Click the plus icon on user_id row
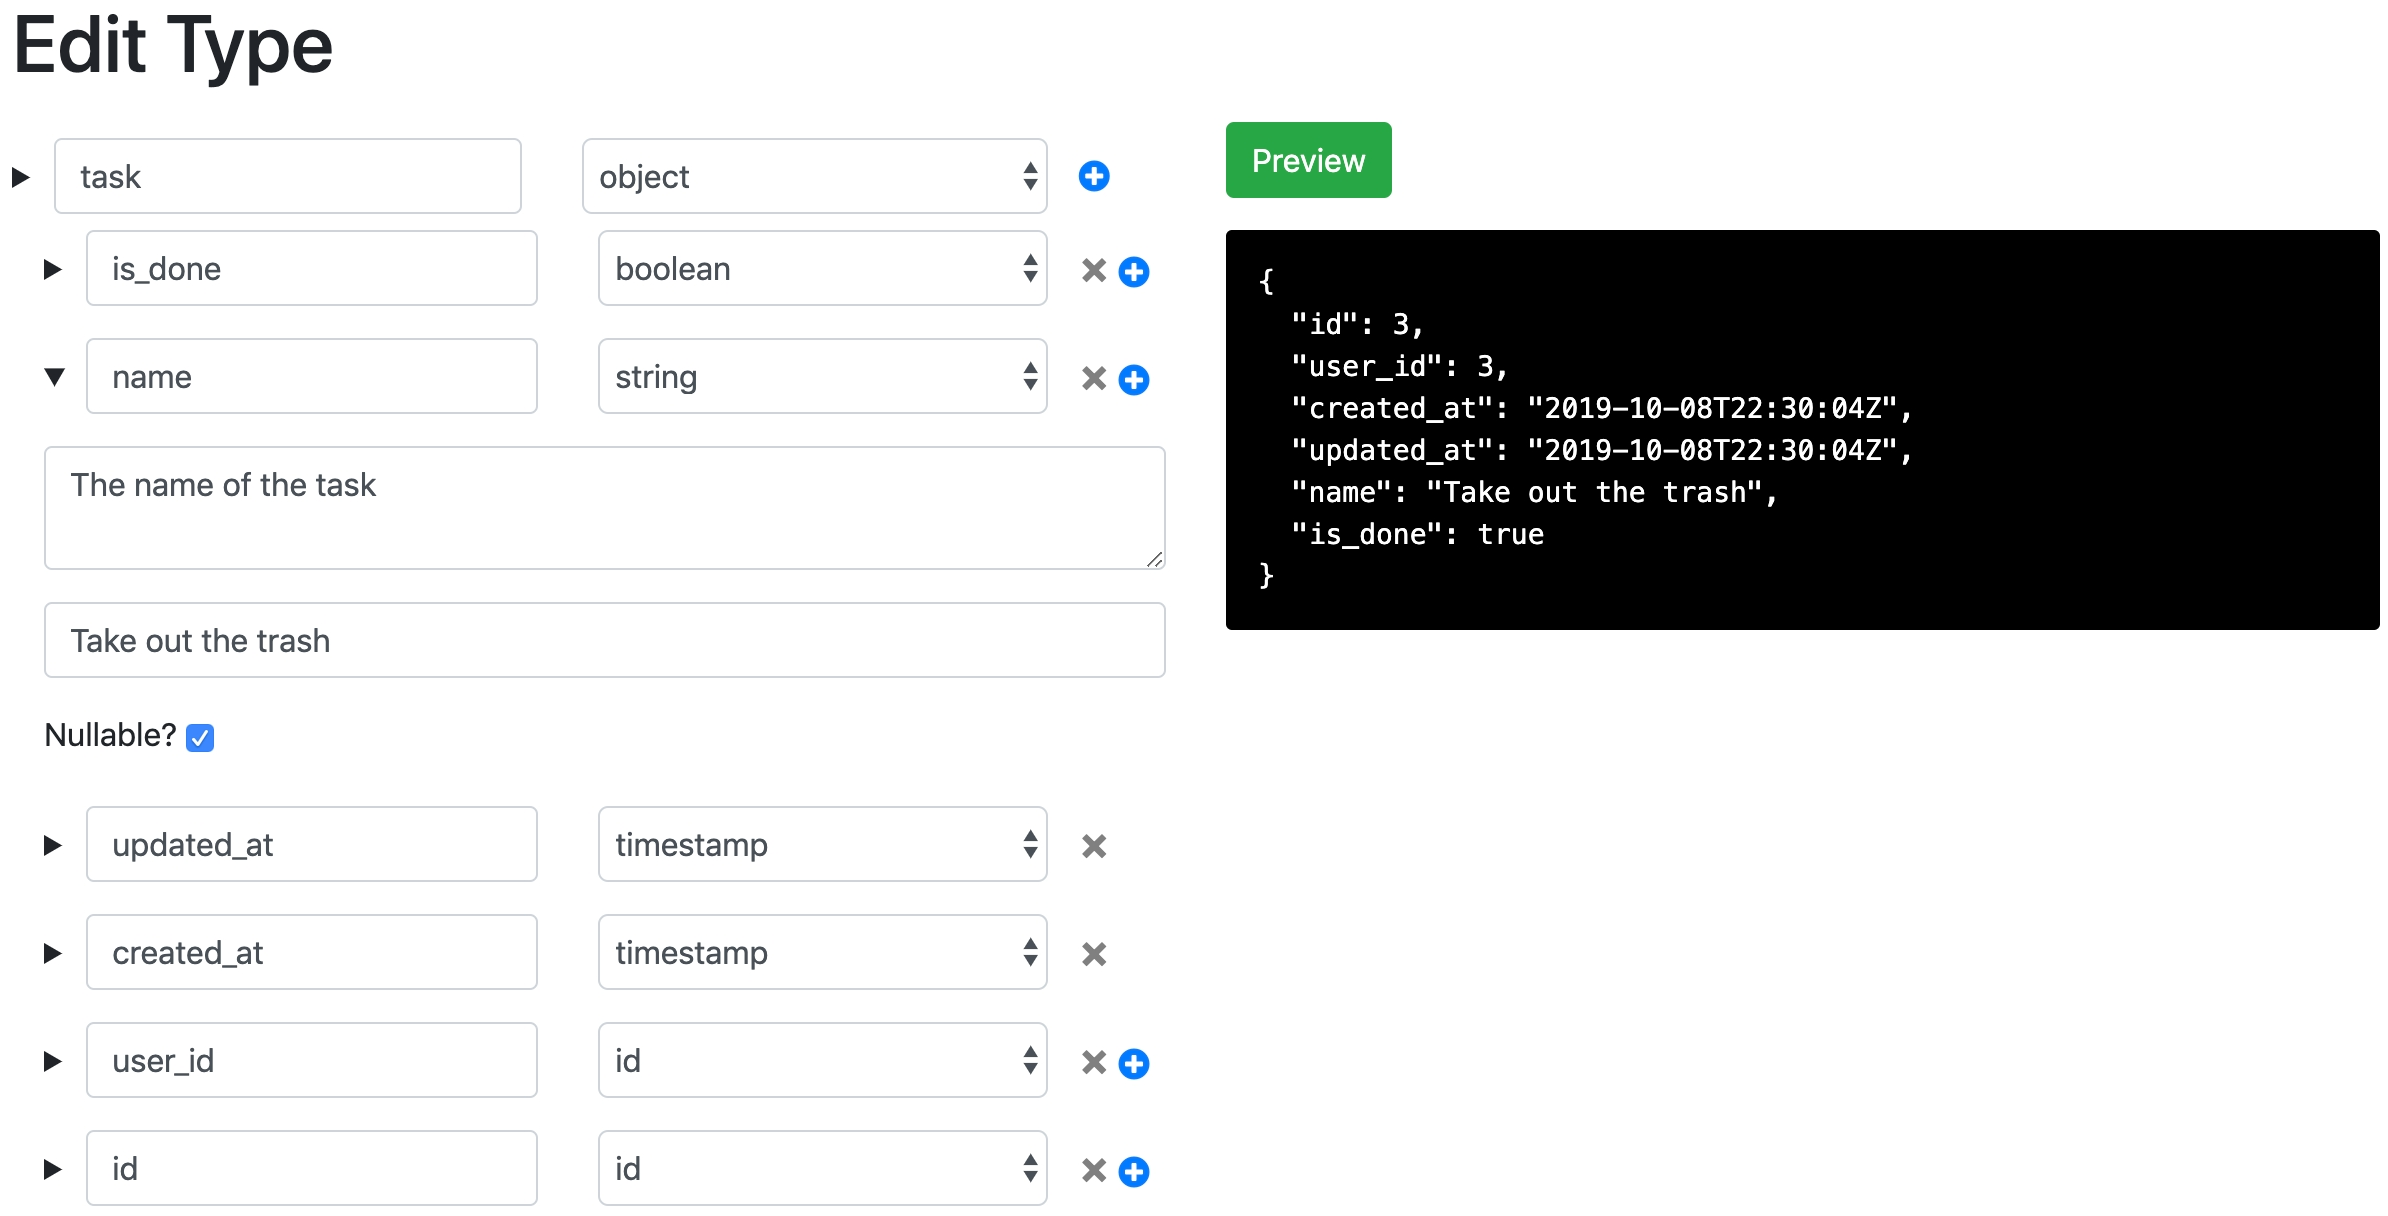Viewport: 2388px width, 1216px height. pos(1133,1063)
